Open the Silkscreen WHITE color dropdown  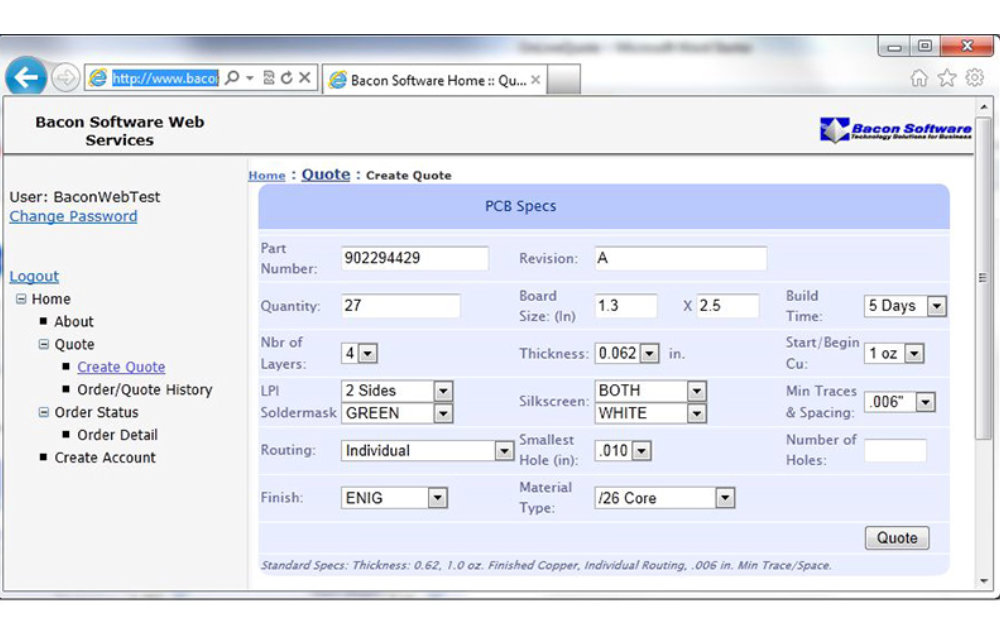(x=651, y=413)
